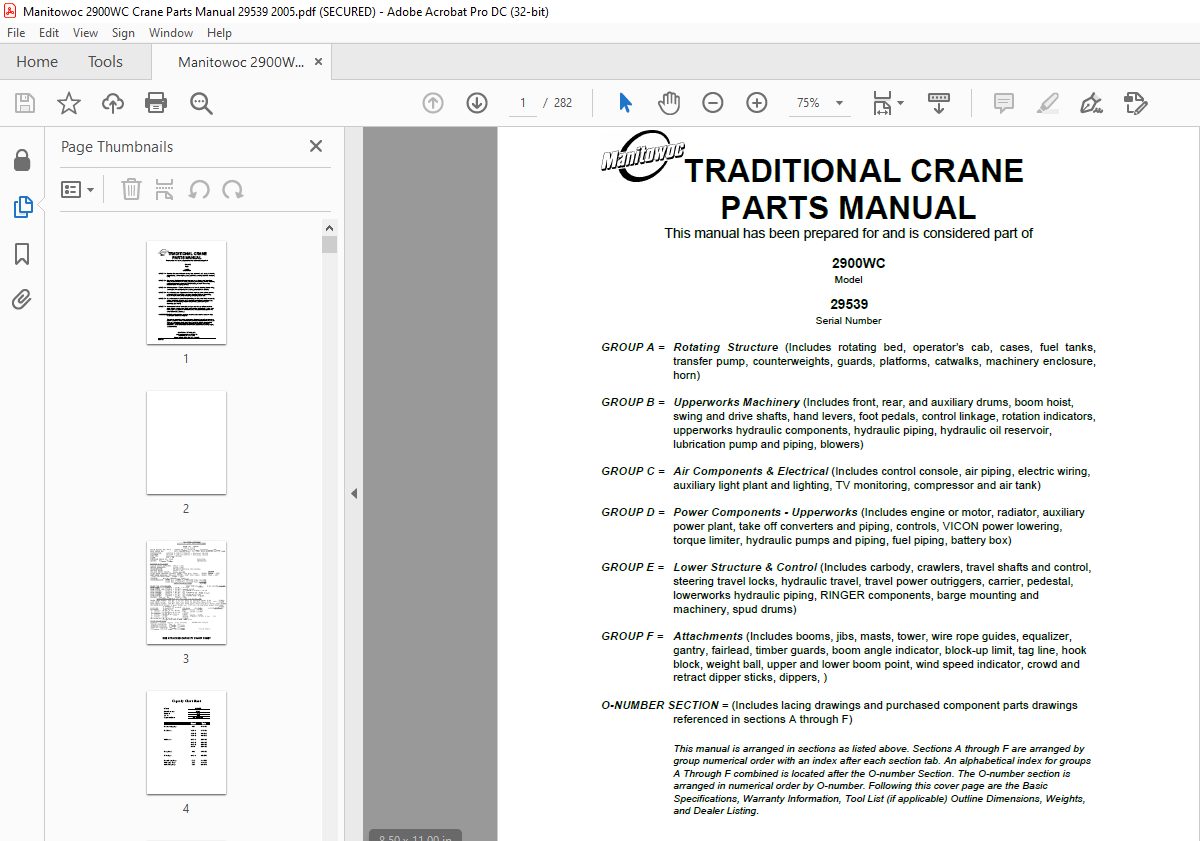The width and height of the screenshot is (1200, 841).
Task: Click the Upperworks Machinery heading
Action: (736, 402)
